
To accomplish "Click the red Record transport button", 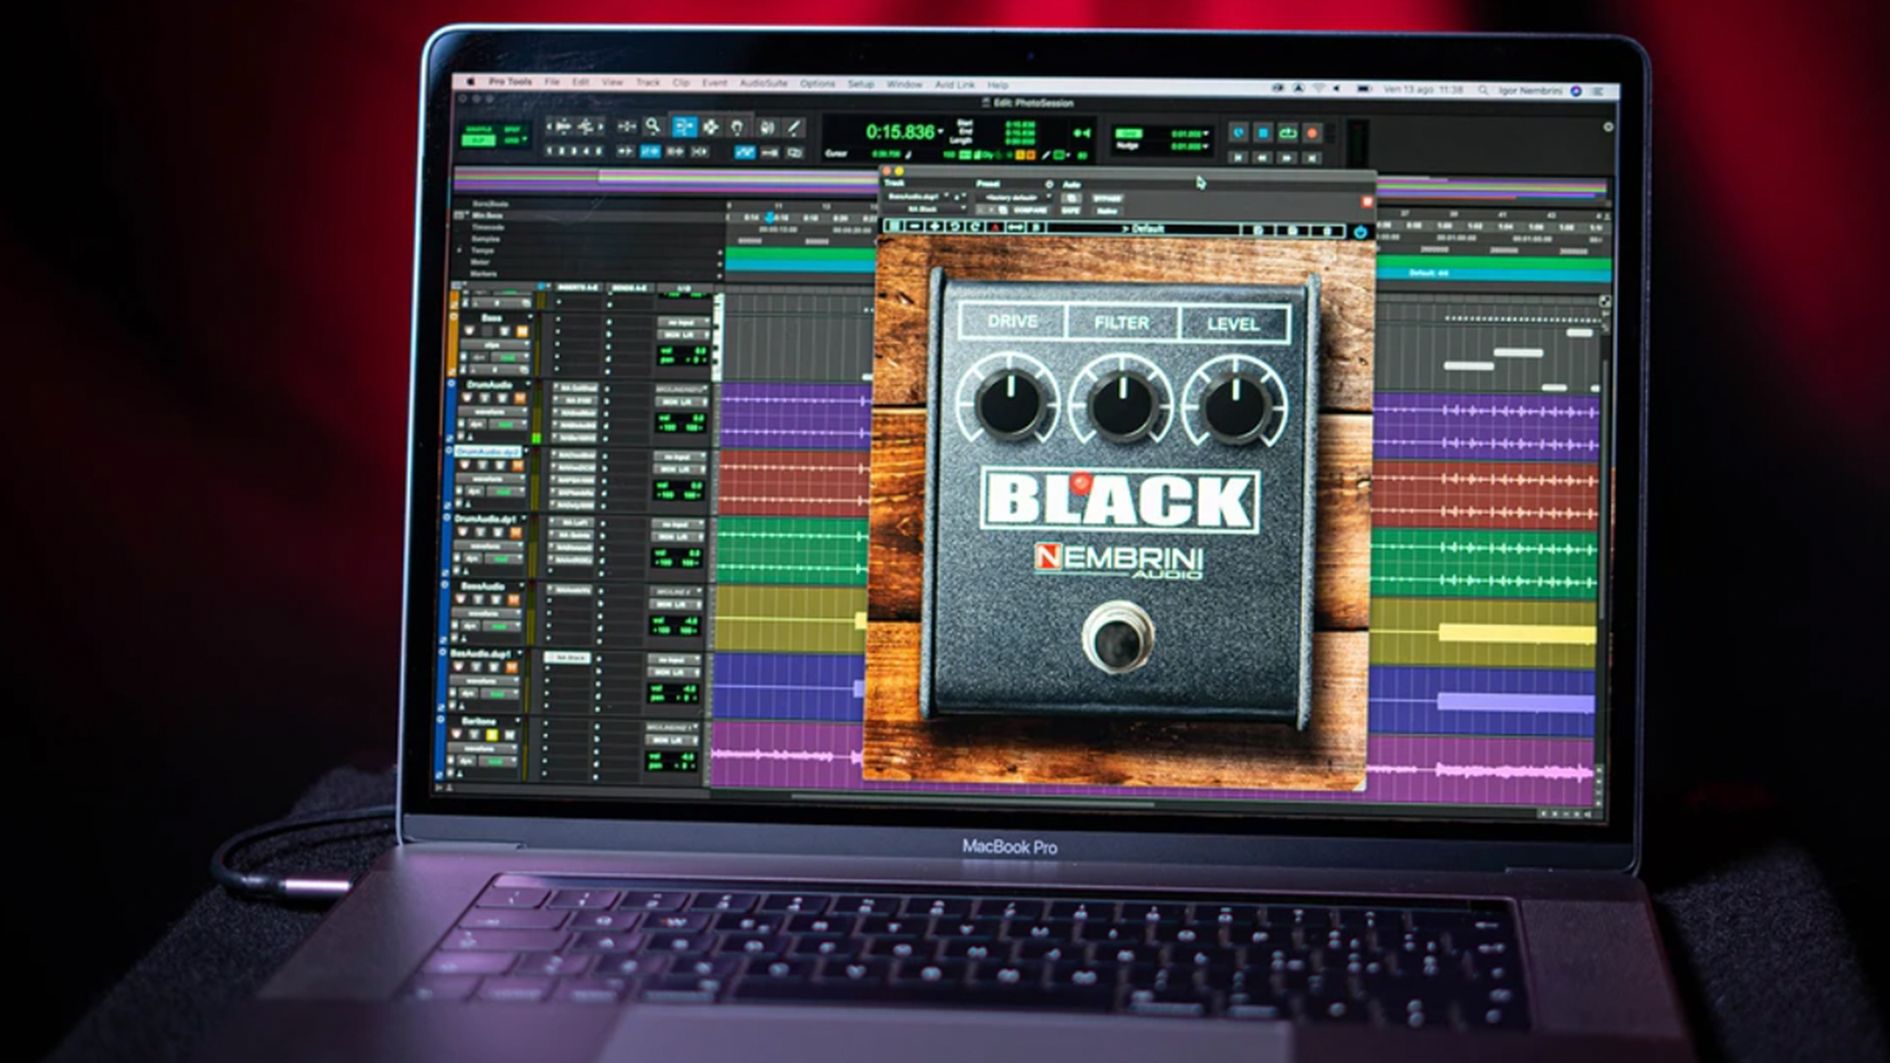I will point(1313,132).
